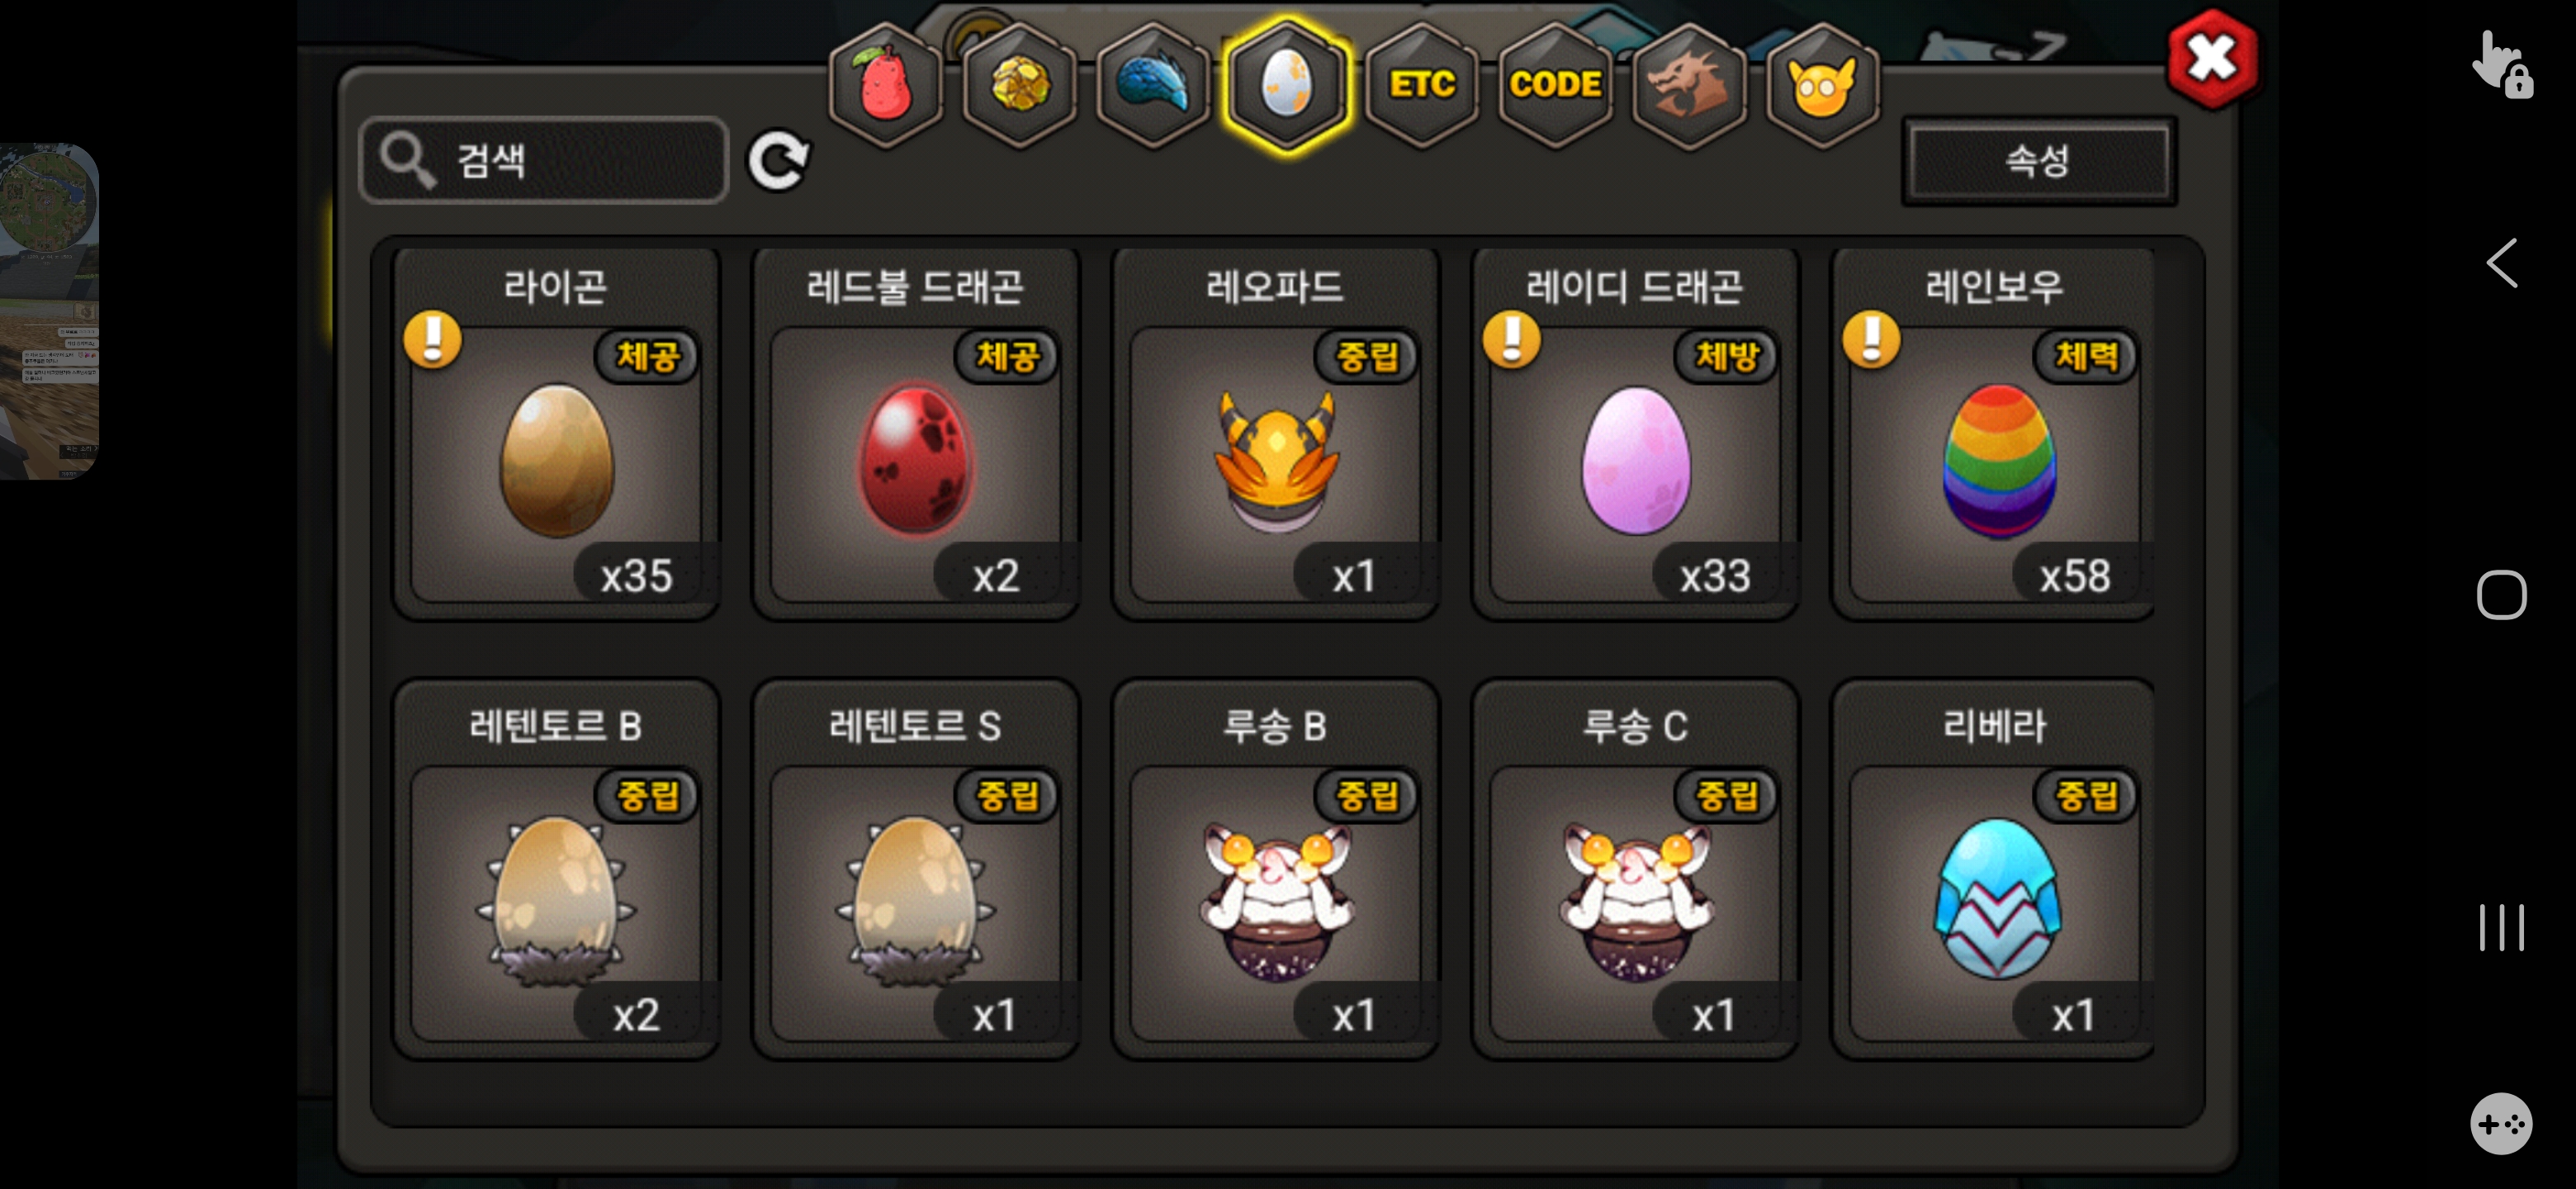Screen dimensions: 2576x1189
Task: Toggle the touch lock icon
Action: (2501, 66)
